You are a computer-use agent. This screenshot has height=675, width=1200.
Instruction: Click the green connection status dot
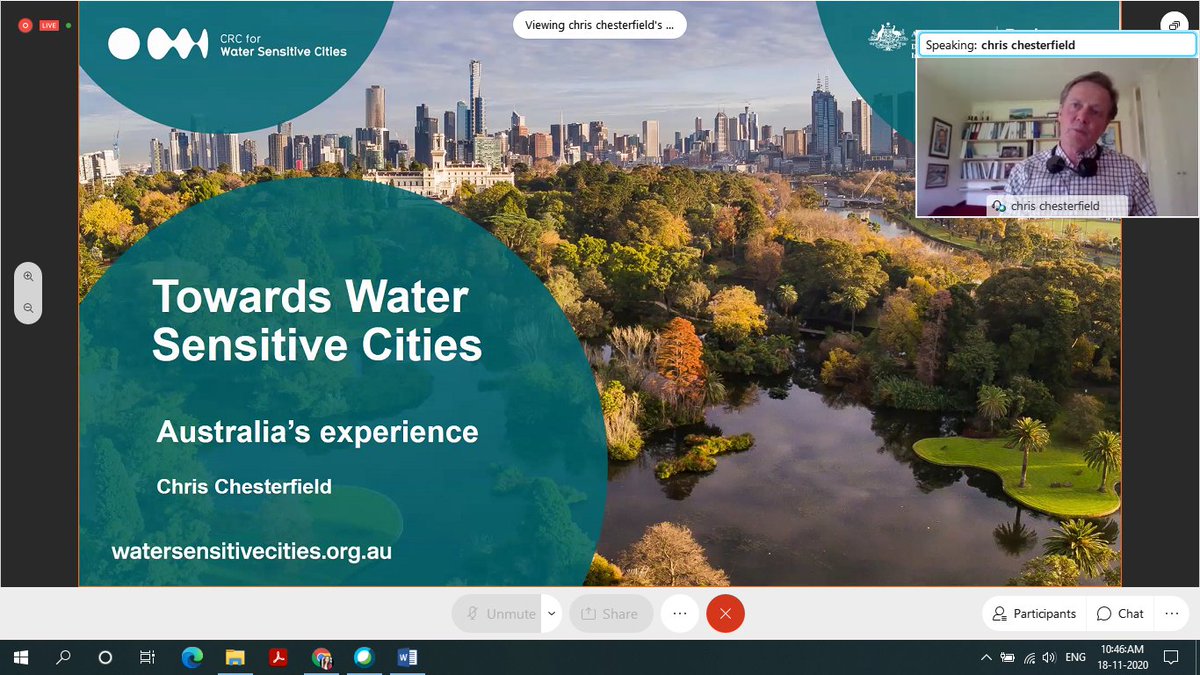point(68,26)
